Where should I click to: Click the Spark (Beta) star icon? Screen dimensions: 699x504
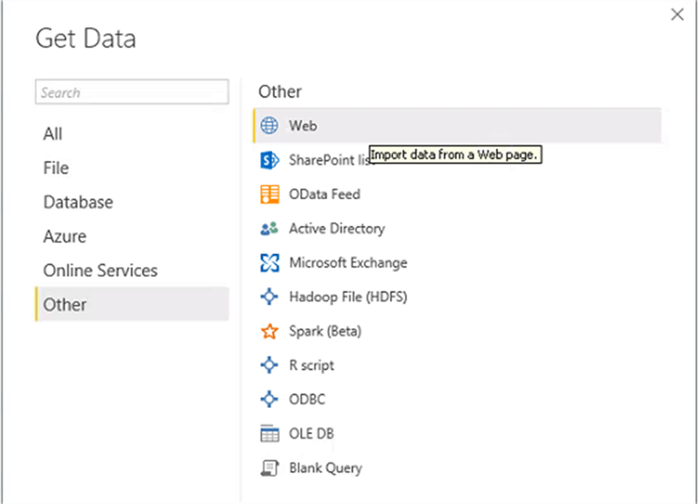pos(269,331)
